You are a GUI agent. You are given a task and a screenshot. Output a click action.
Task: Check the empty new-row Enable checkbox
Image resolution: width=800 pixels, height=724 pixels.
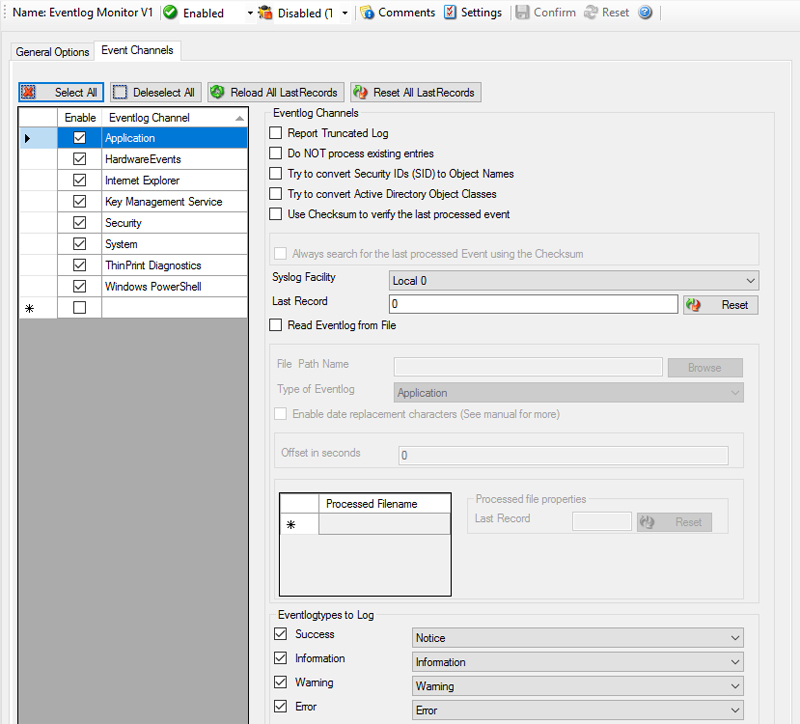(x=80, y=308)
